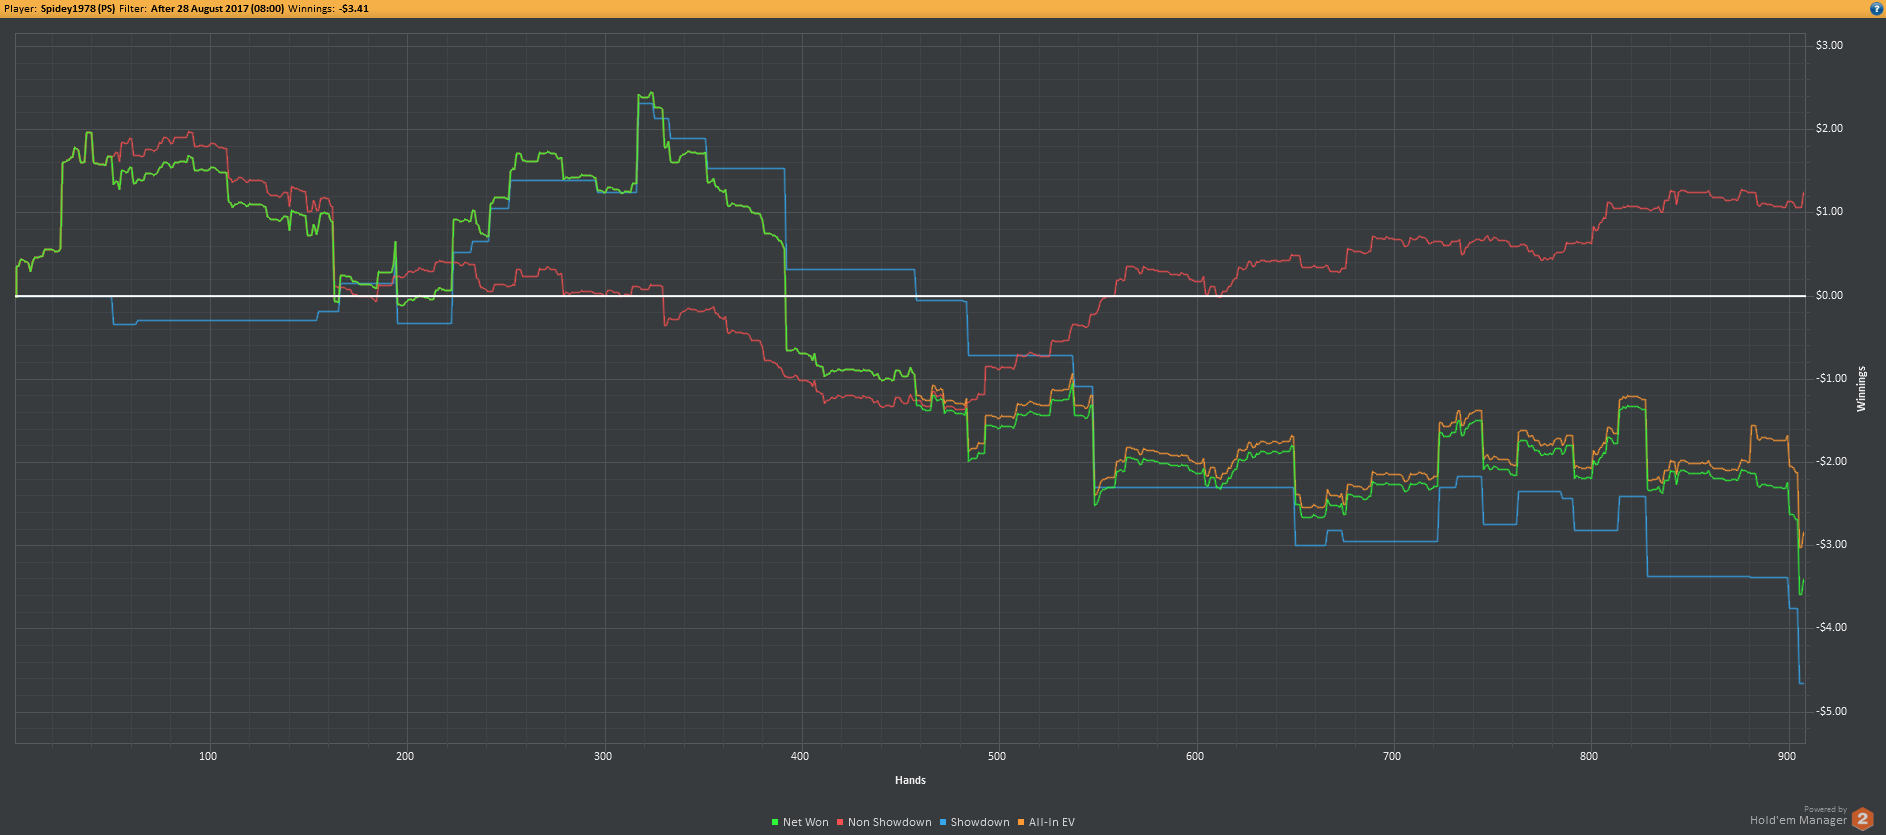Click the Hold'em Manager 2 logo
Viewport: 1886px width, 835px height.
1862,819
